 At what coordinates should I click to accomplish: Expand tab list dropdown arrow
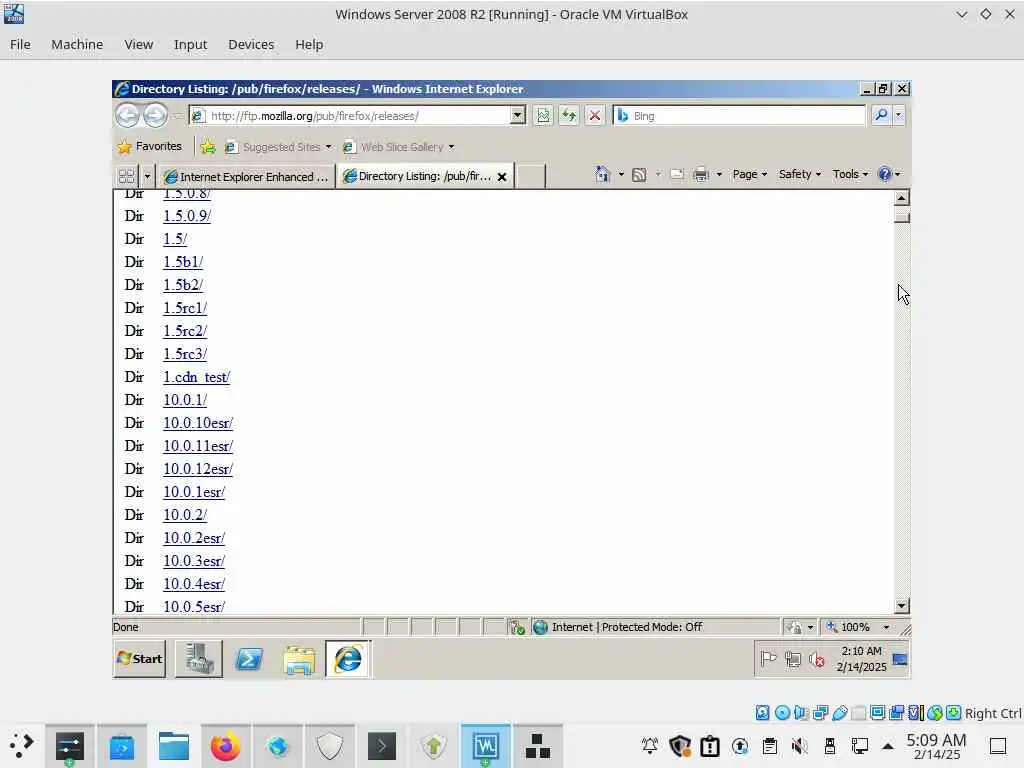point(147,176)
